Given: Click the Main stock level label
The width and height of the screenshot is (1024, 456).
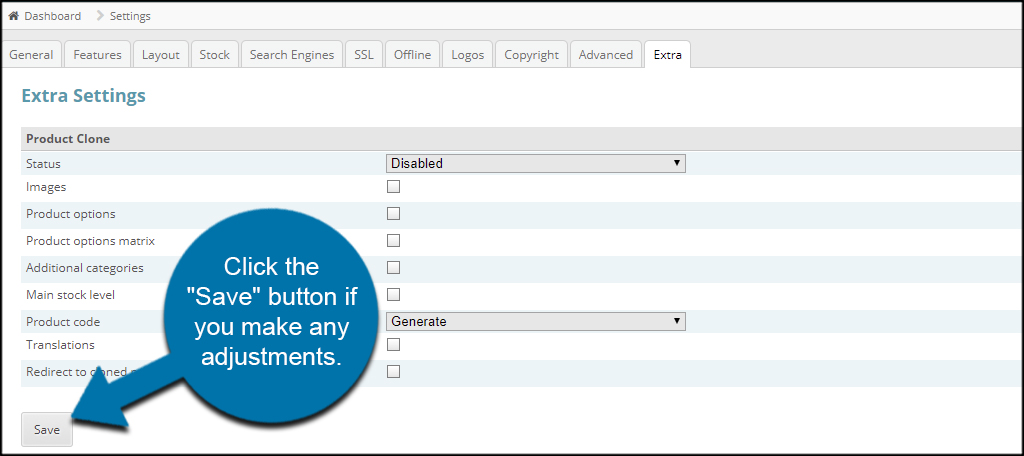Looking at the screenshot, I should pos(71,295).
